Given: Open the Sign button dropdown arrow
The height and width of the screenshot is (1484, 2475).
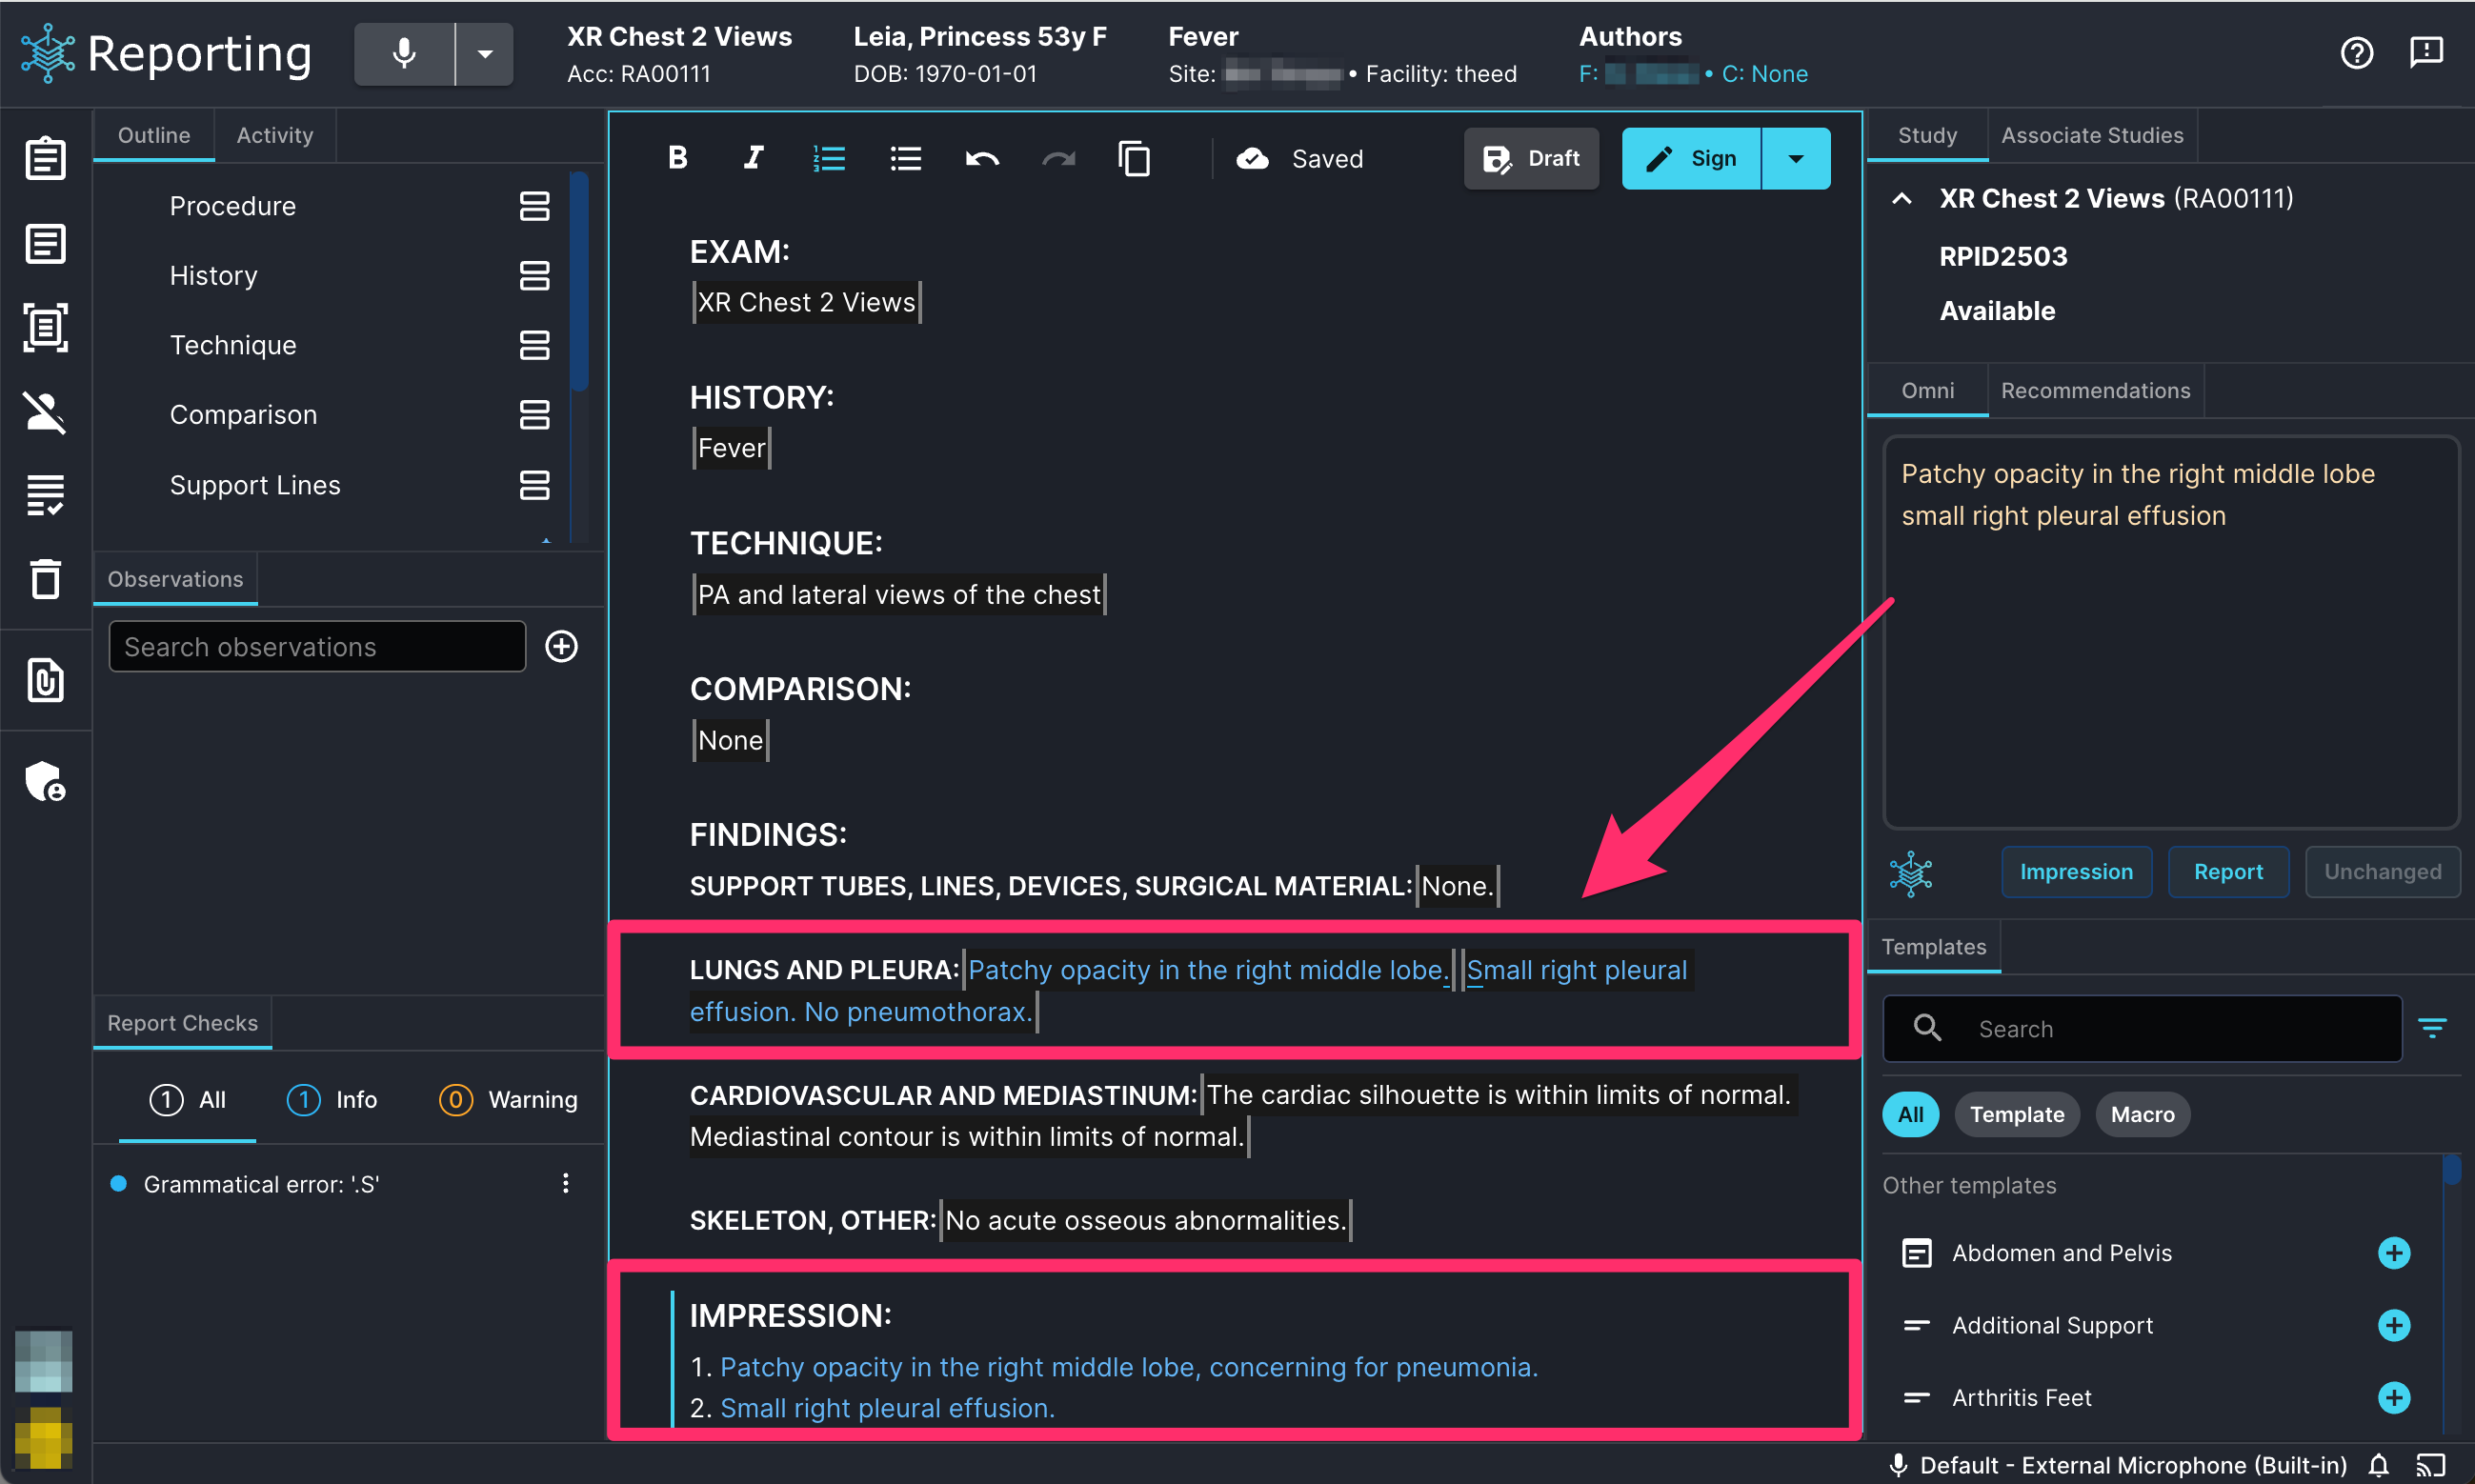Looking at the screenshot, I should (1796, 158).
